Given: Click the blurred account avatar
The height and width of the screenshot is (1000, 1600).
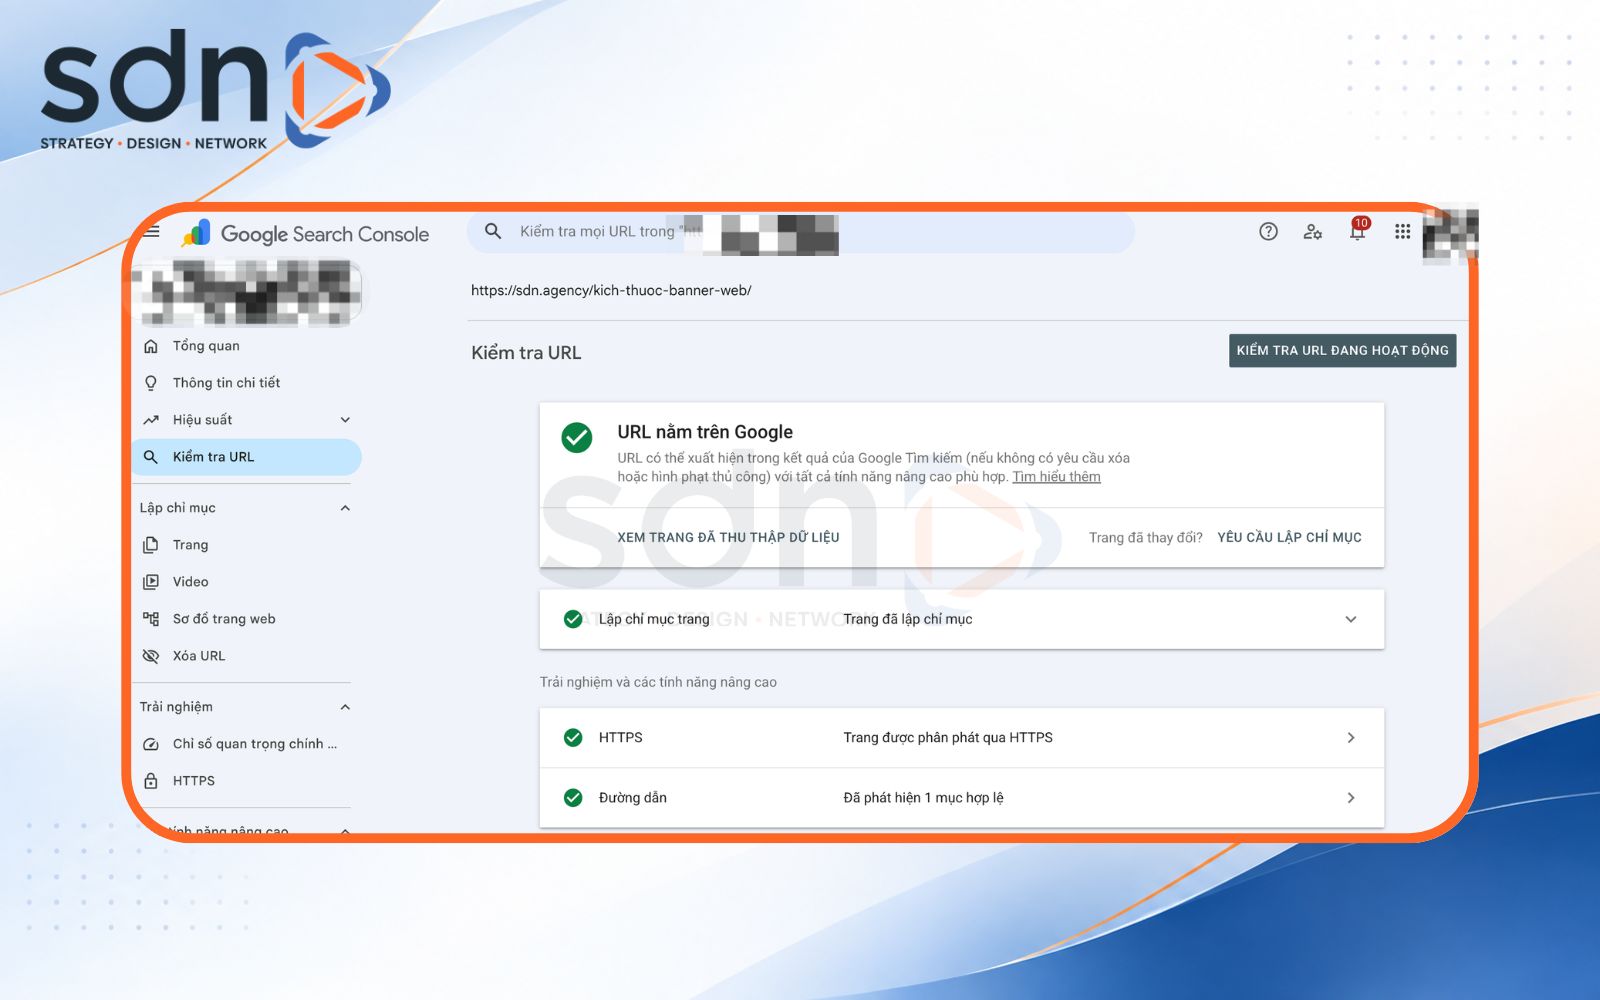Looking at the screenshot, I should (1450, 233).
